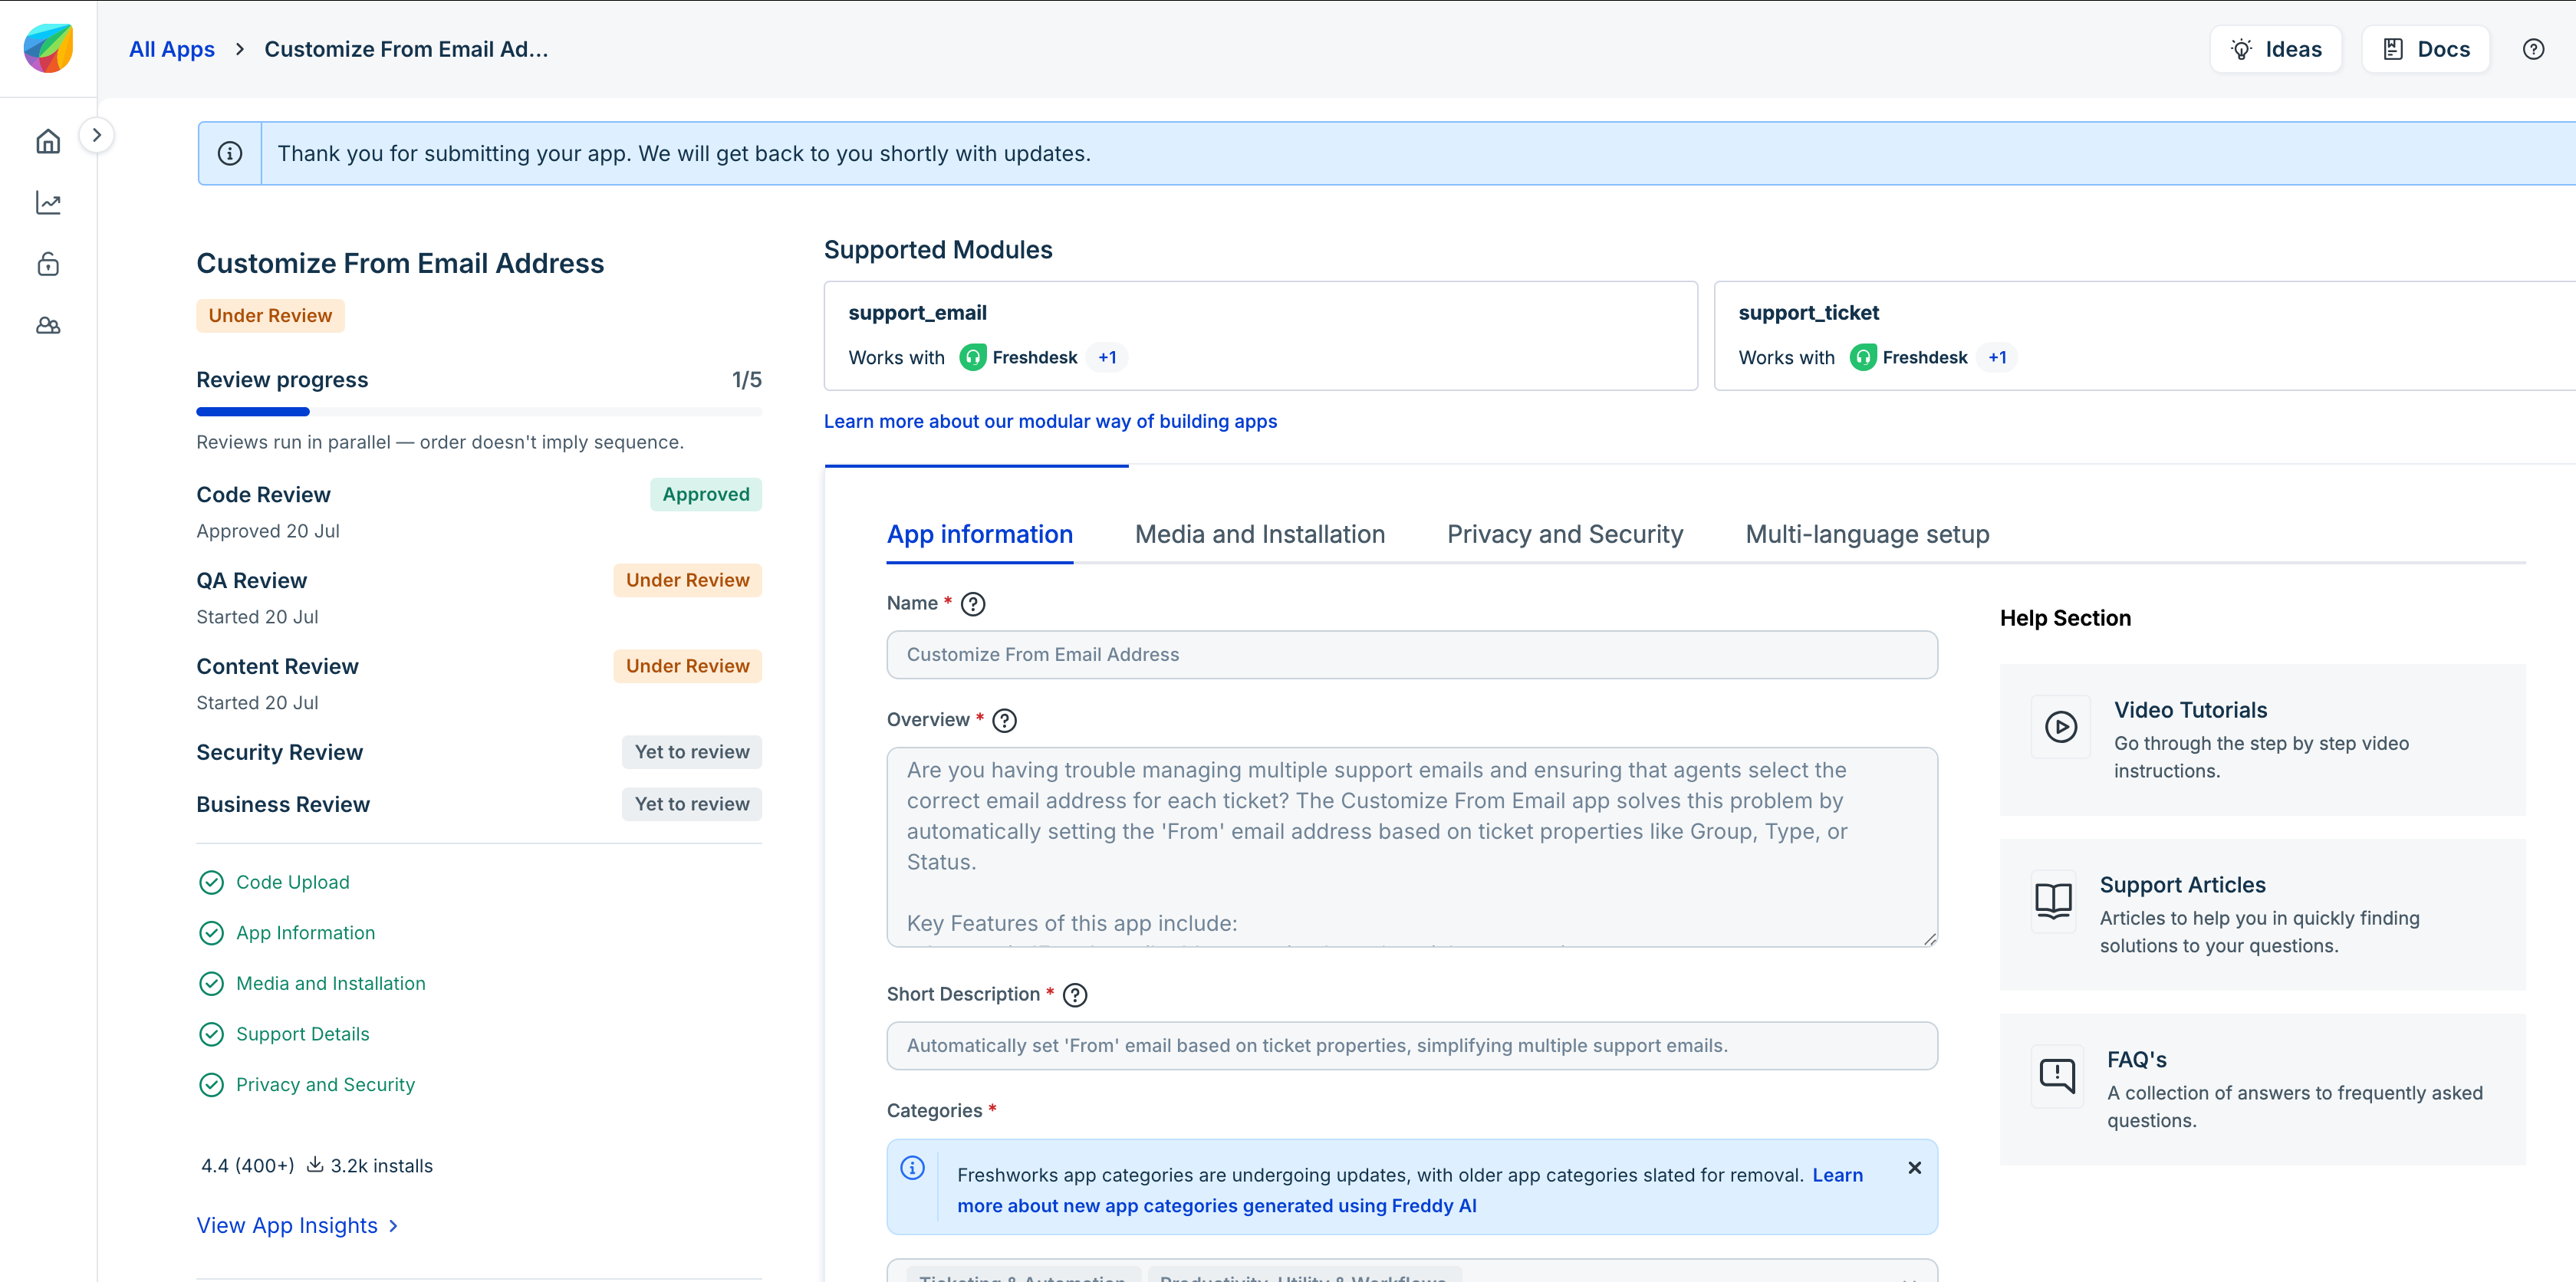Open the Video Tutorials help card

tap(2262, 740)
